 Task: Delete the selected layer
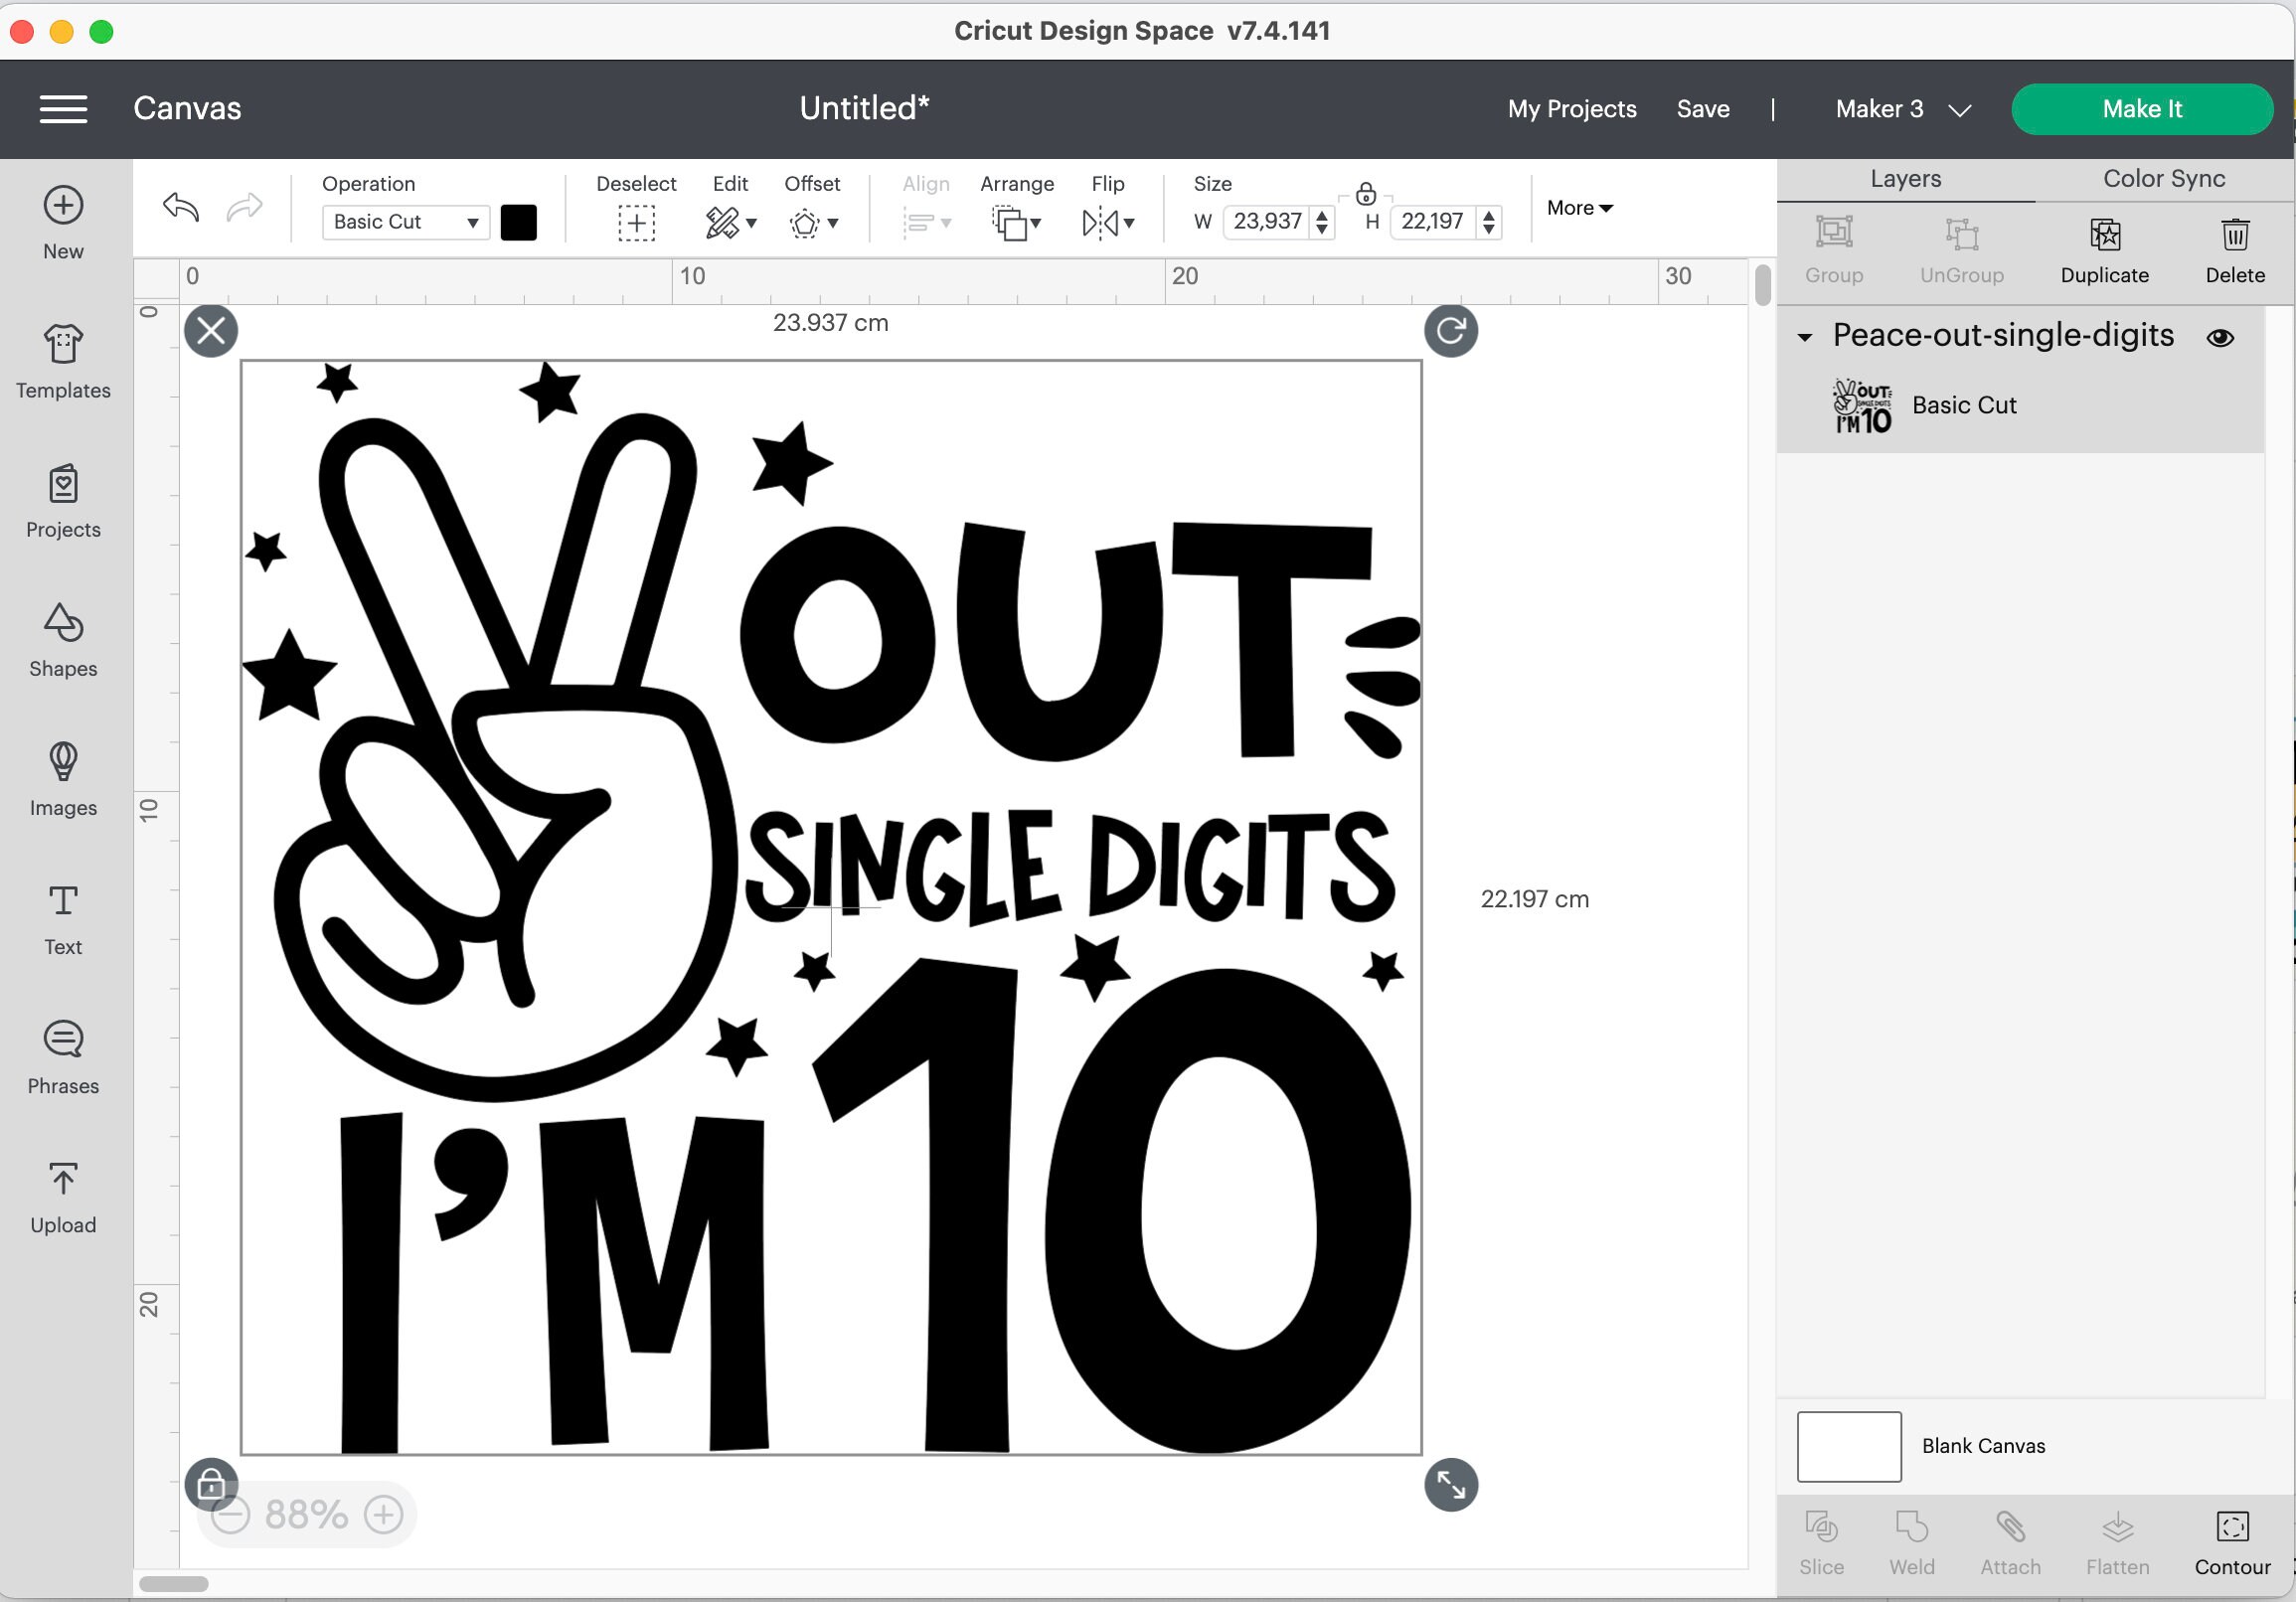(x=2235, y=248)
